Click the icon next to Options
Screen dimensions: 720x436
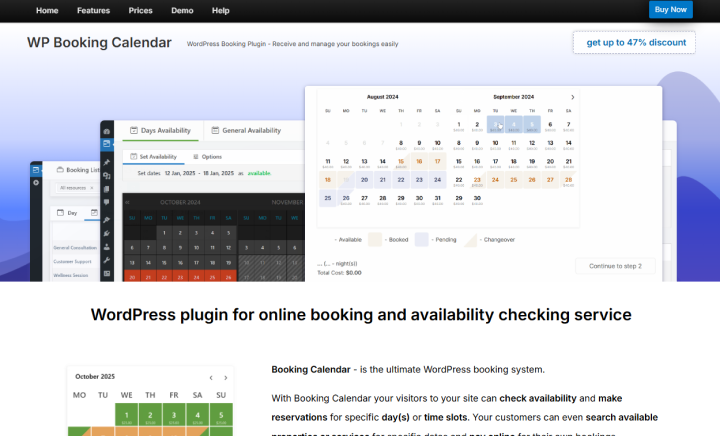[x=196, y=157]
